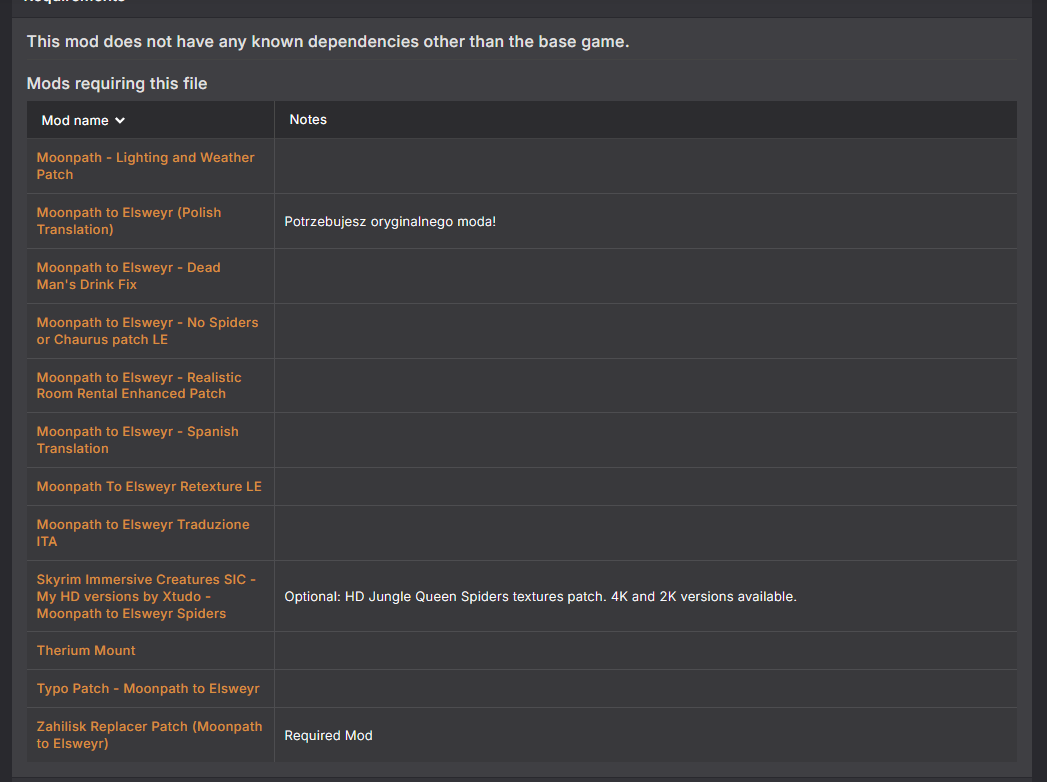1047x782 pixels.
Task: Open the No Spiders or Chaurus patch LE link
Action: pos(147,331)
